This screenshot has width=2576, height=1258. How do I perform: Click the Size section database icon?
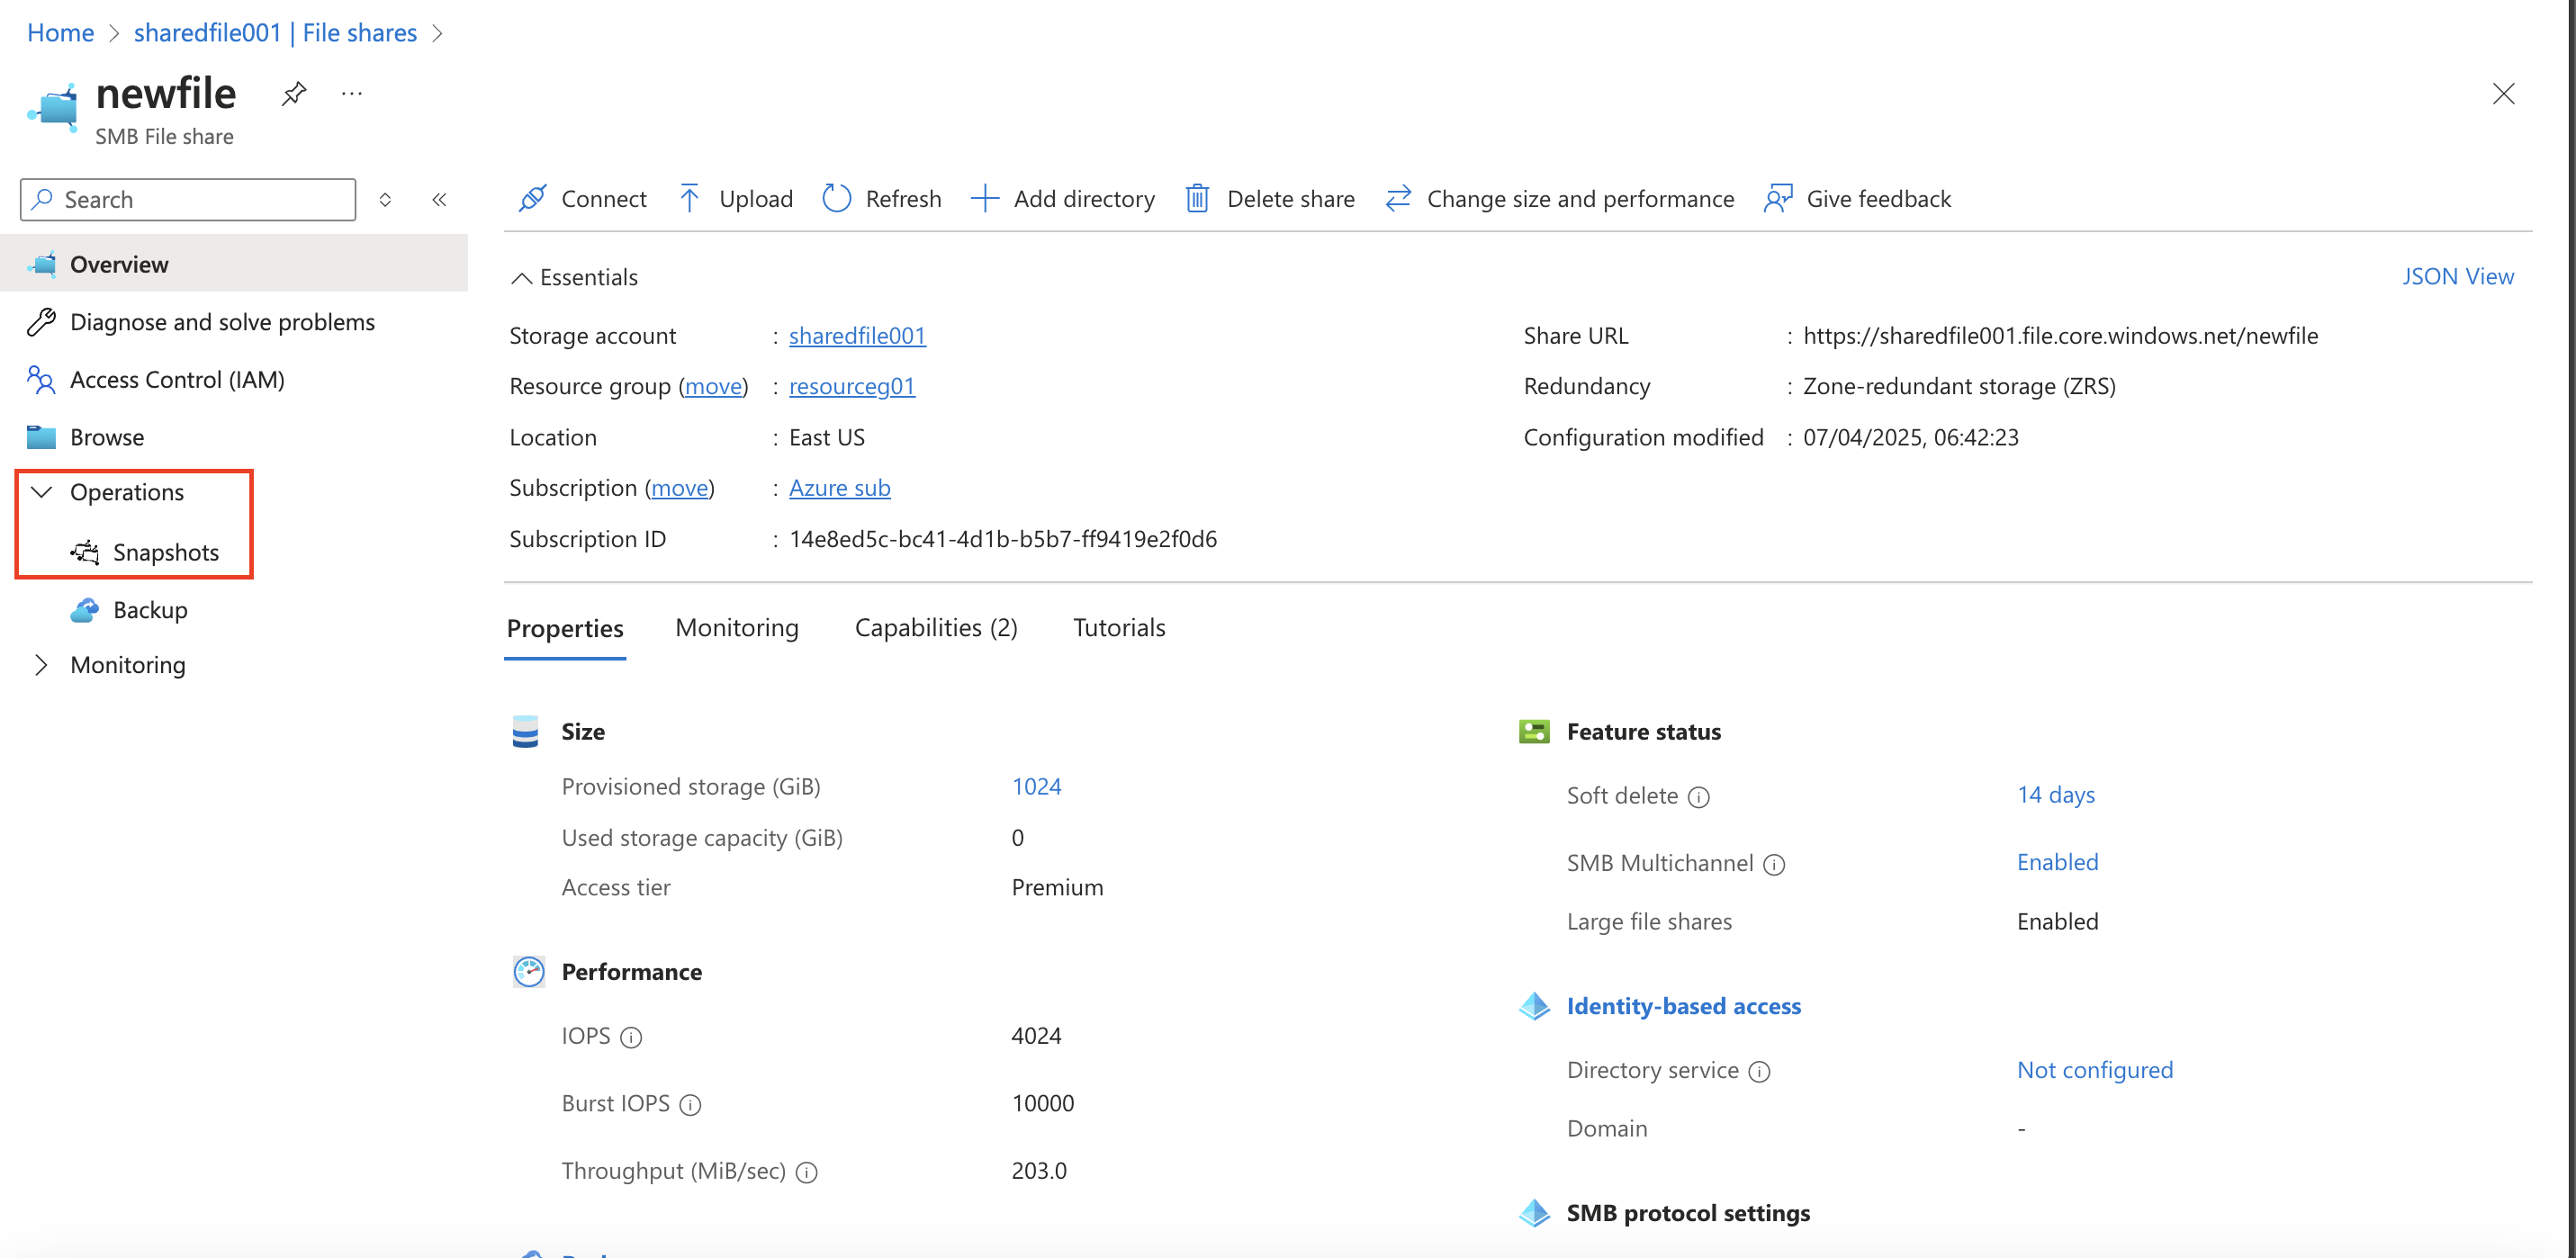(x=526, y=732)
